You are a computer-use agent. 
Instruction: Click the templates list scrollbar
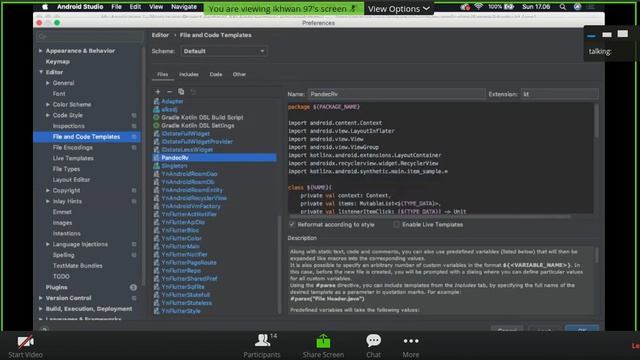(280, 264)
